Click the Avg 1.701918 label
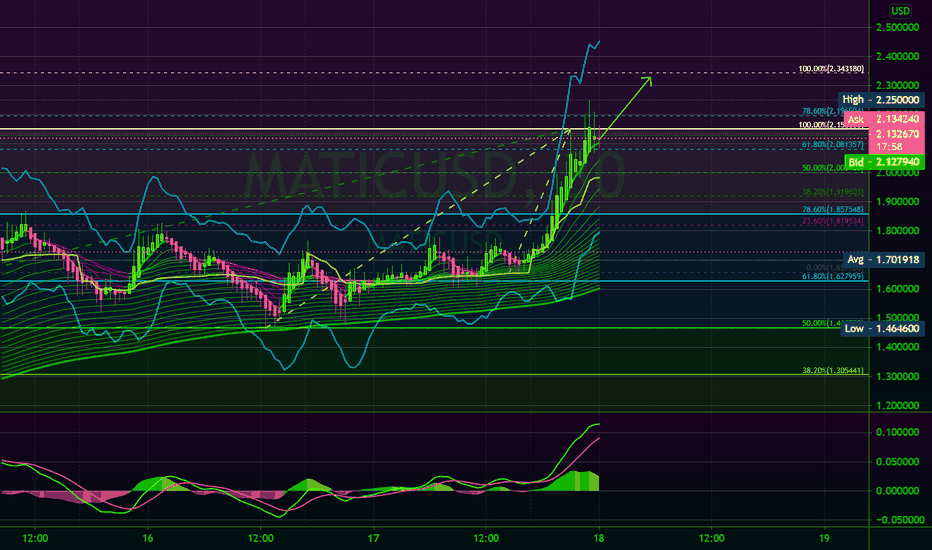Image resolution: width=932 pixels, height=550 pixels. coord(883,260)
